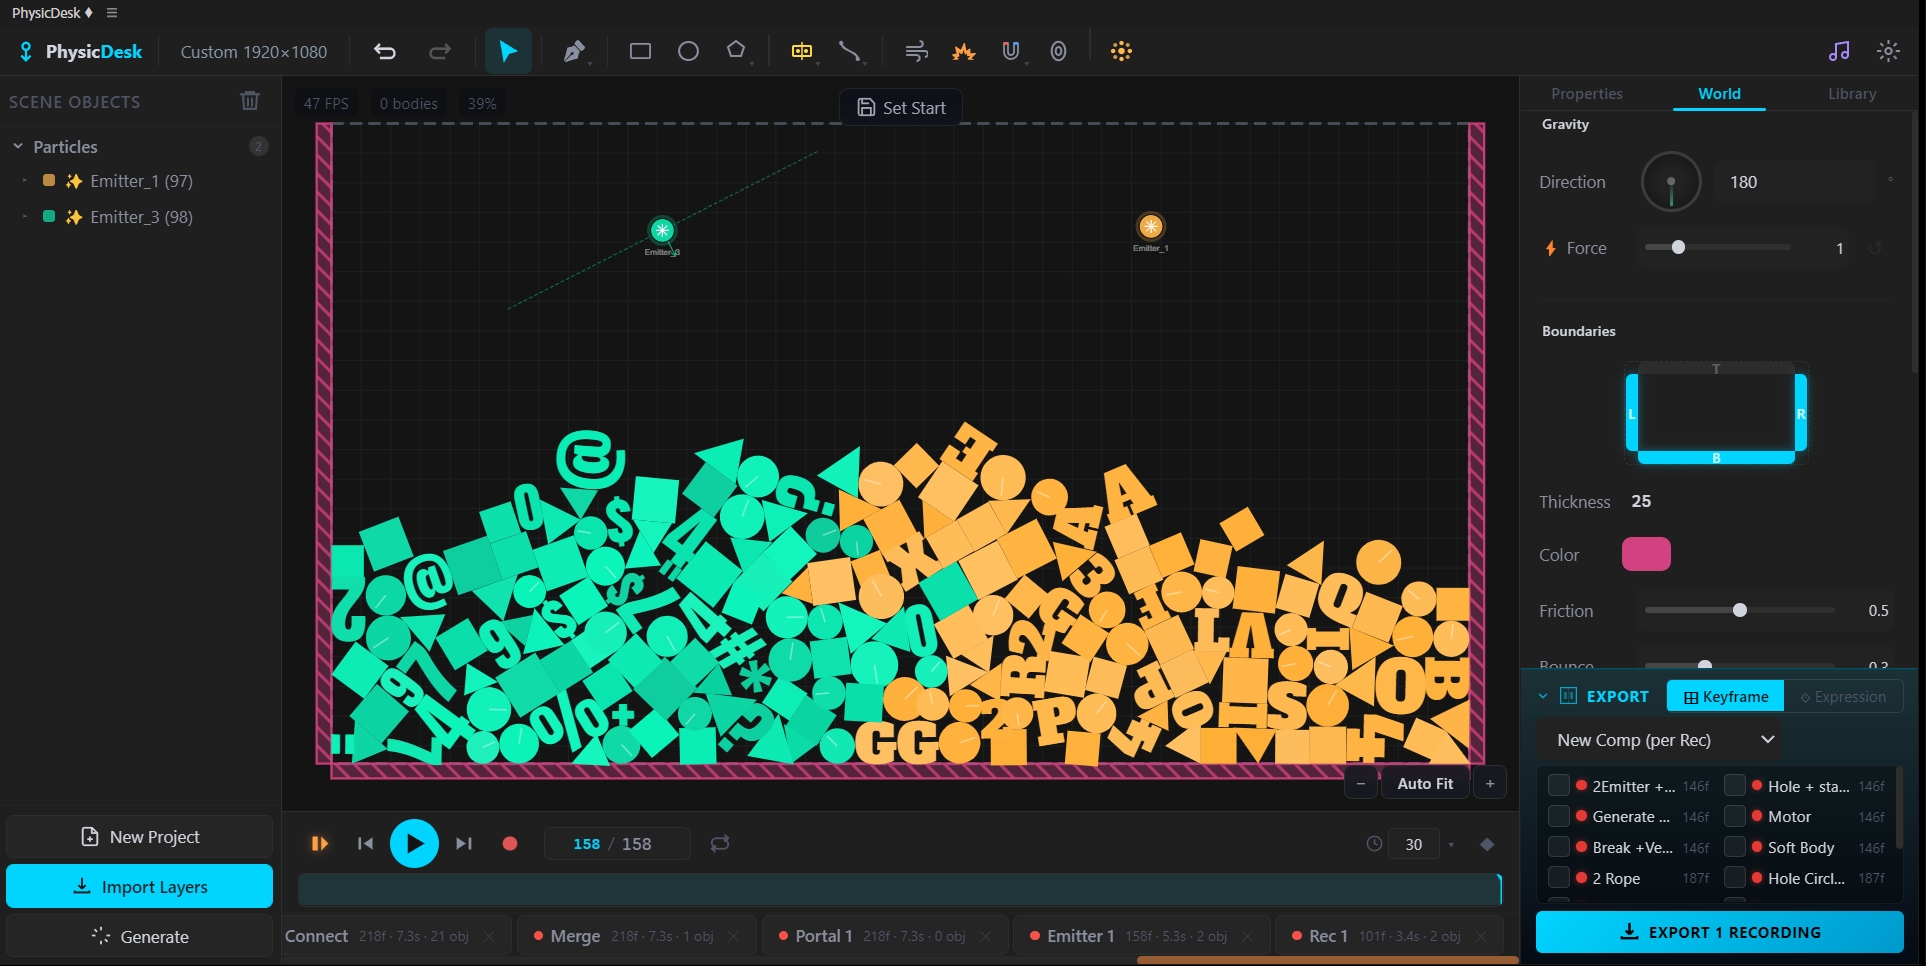This screenshot has width=1926, height=966.
Task: Switch to the World tab
Action: pos(1719,93)
